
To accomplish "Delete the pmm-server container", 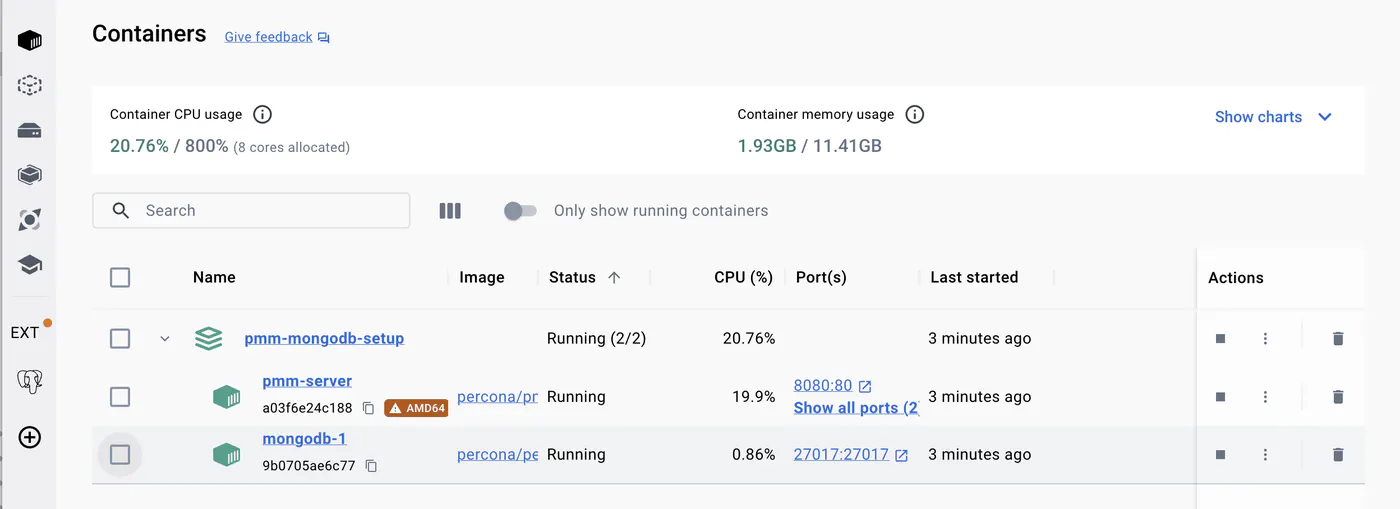I will [1338, 397].
